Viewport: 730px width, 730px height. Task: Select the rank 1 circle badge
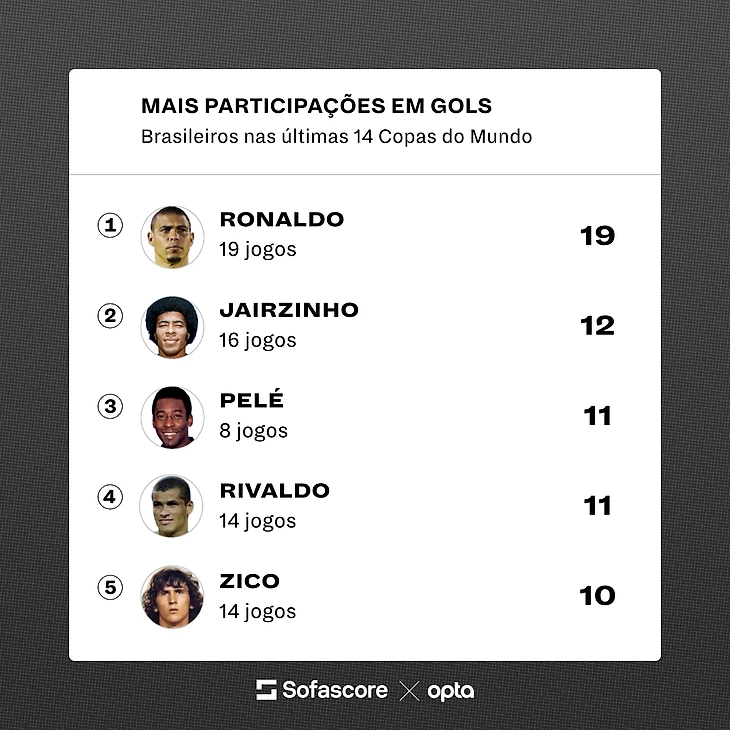pyautogui.click(x=110, y=225)
